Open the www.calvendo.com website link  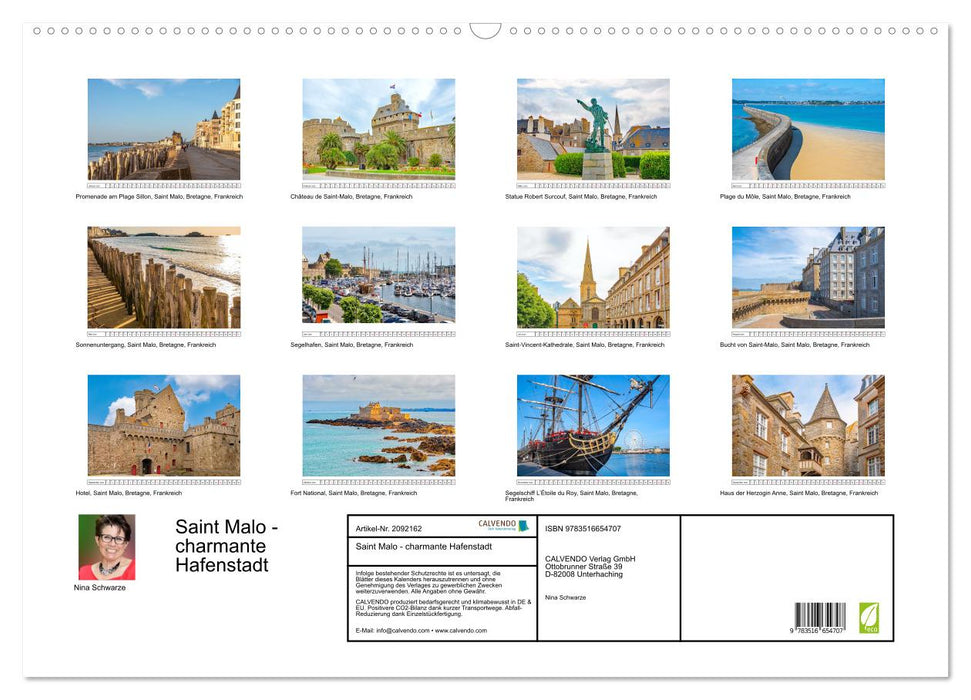coord(462,631)
